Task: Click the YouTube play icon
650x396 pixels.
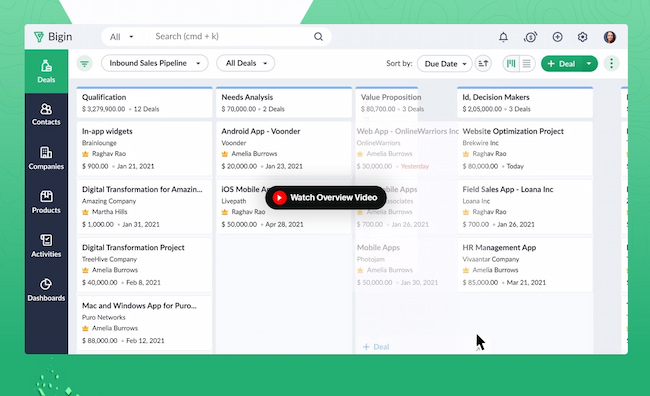Action: pos(279,198)
